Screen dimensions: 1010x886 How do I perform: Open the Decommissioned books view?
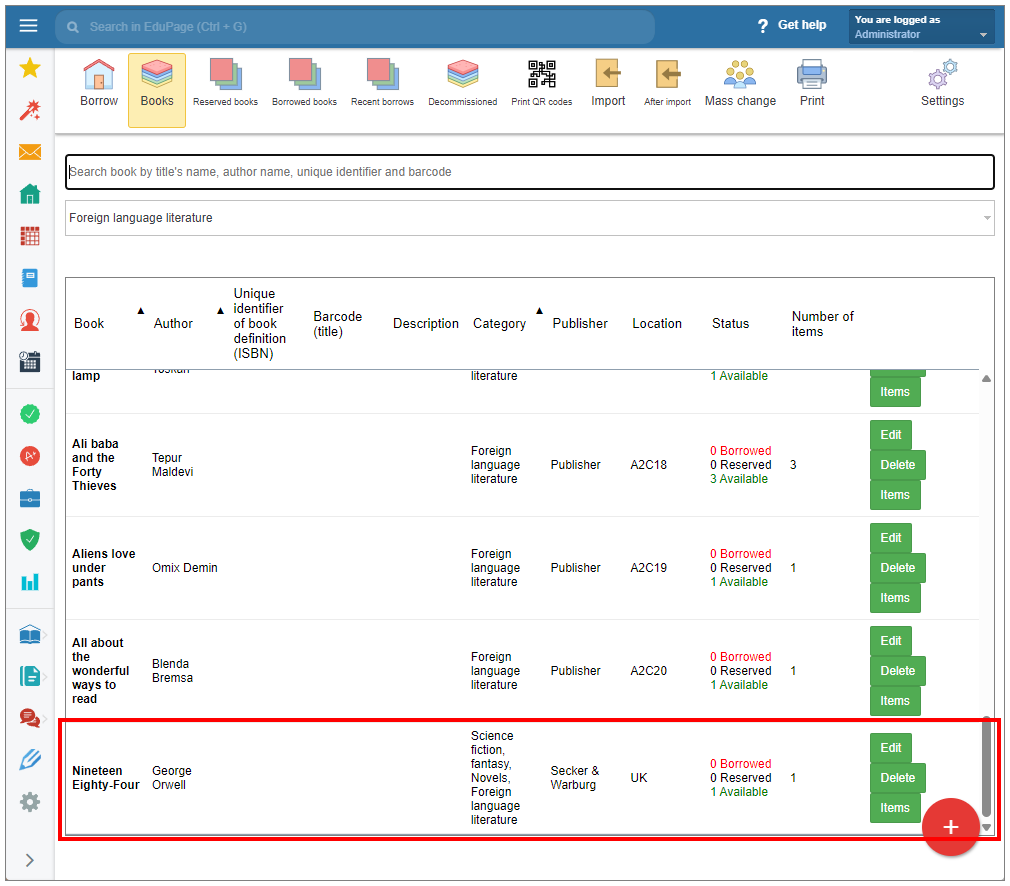[x=462, y=84]
